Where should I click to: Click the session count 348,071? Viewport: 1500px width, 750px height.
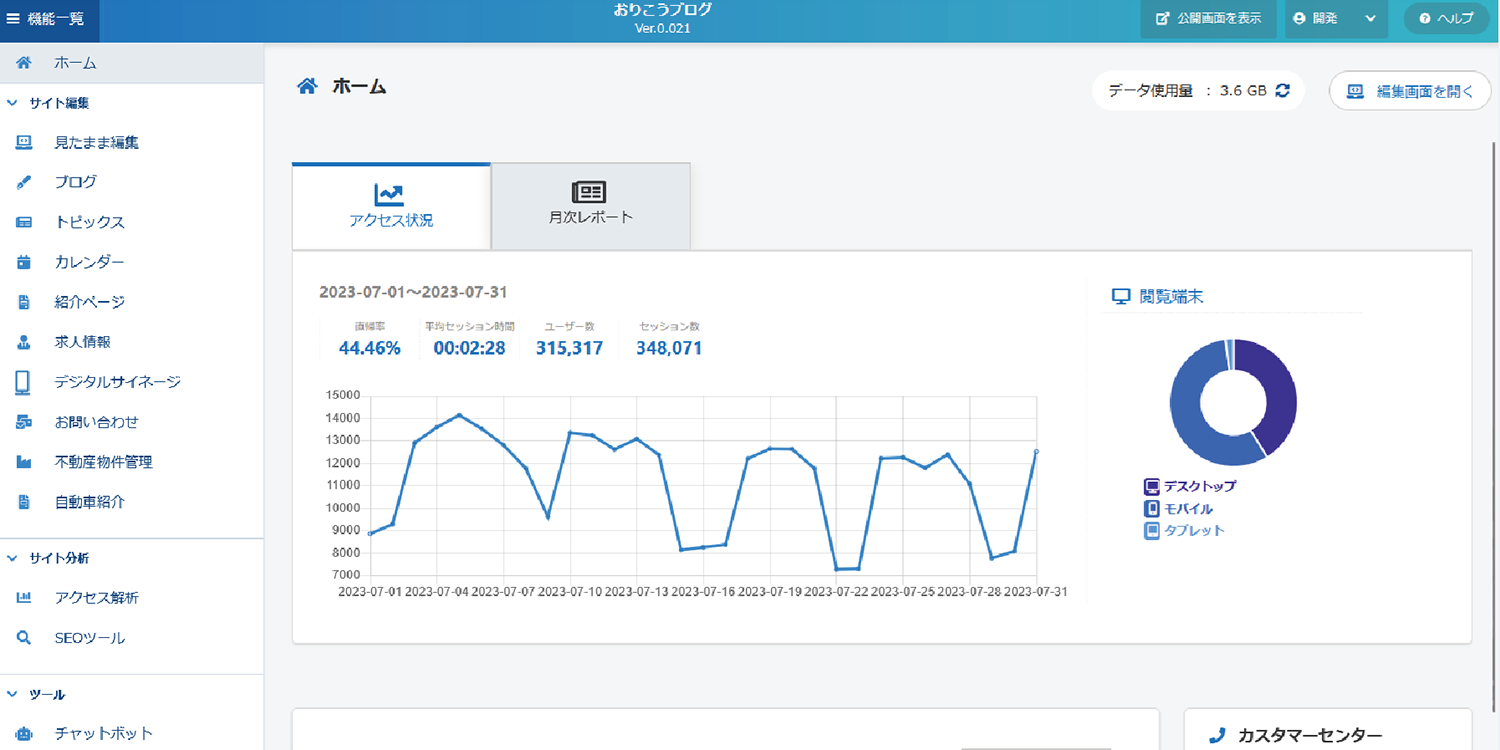point(669,348)
